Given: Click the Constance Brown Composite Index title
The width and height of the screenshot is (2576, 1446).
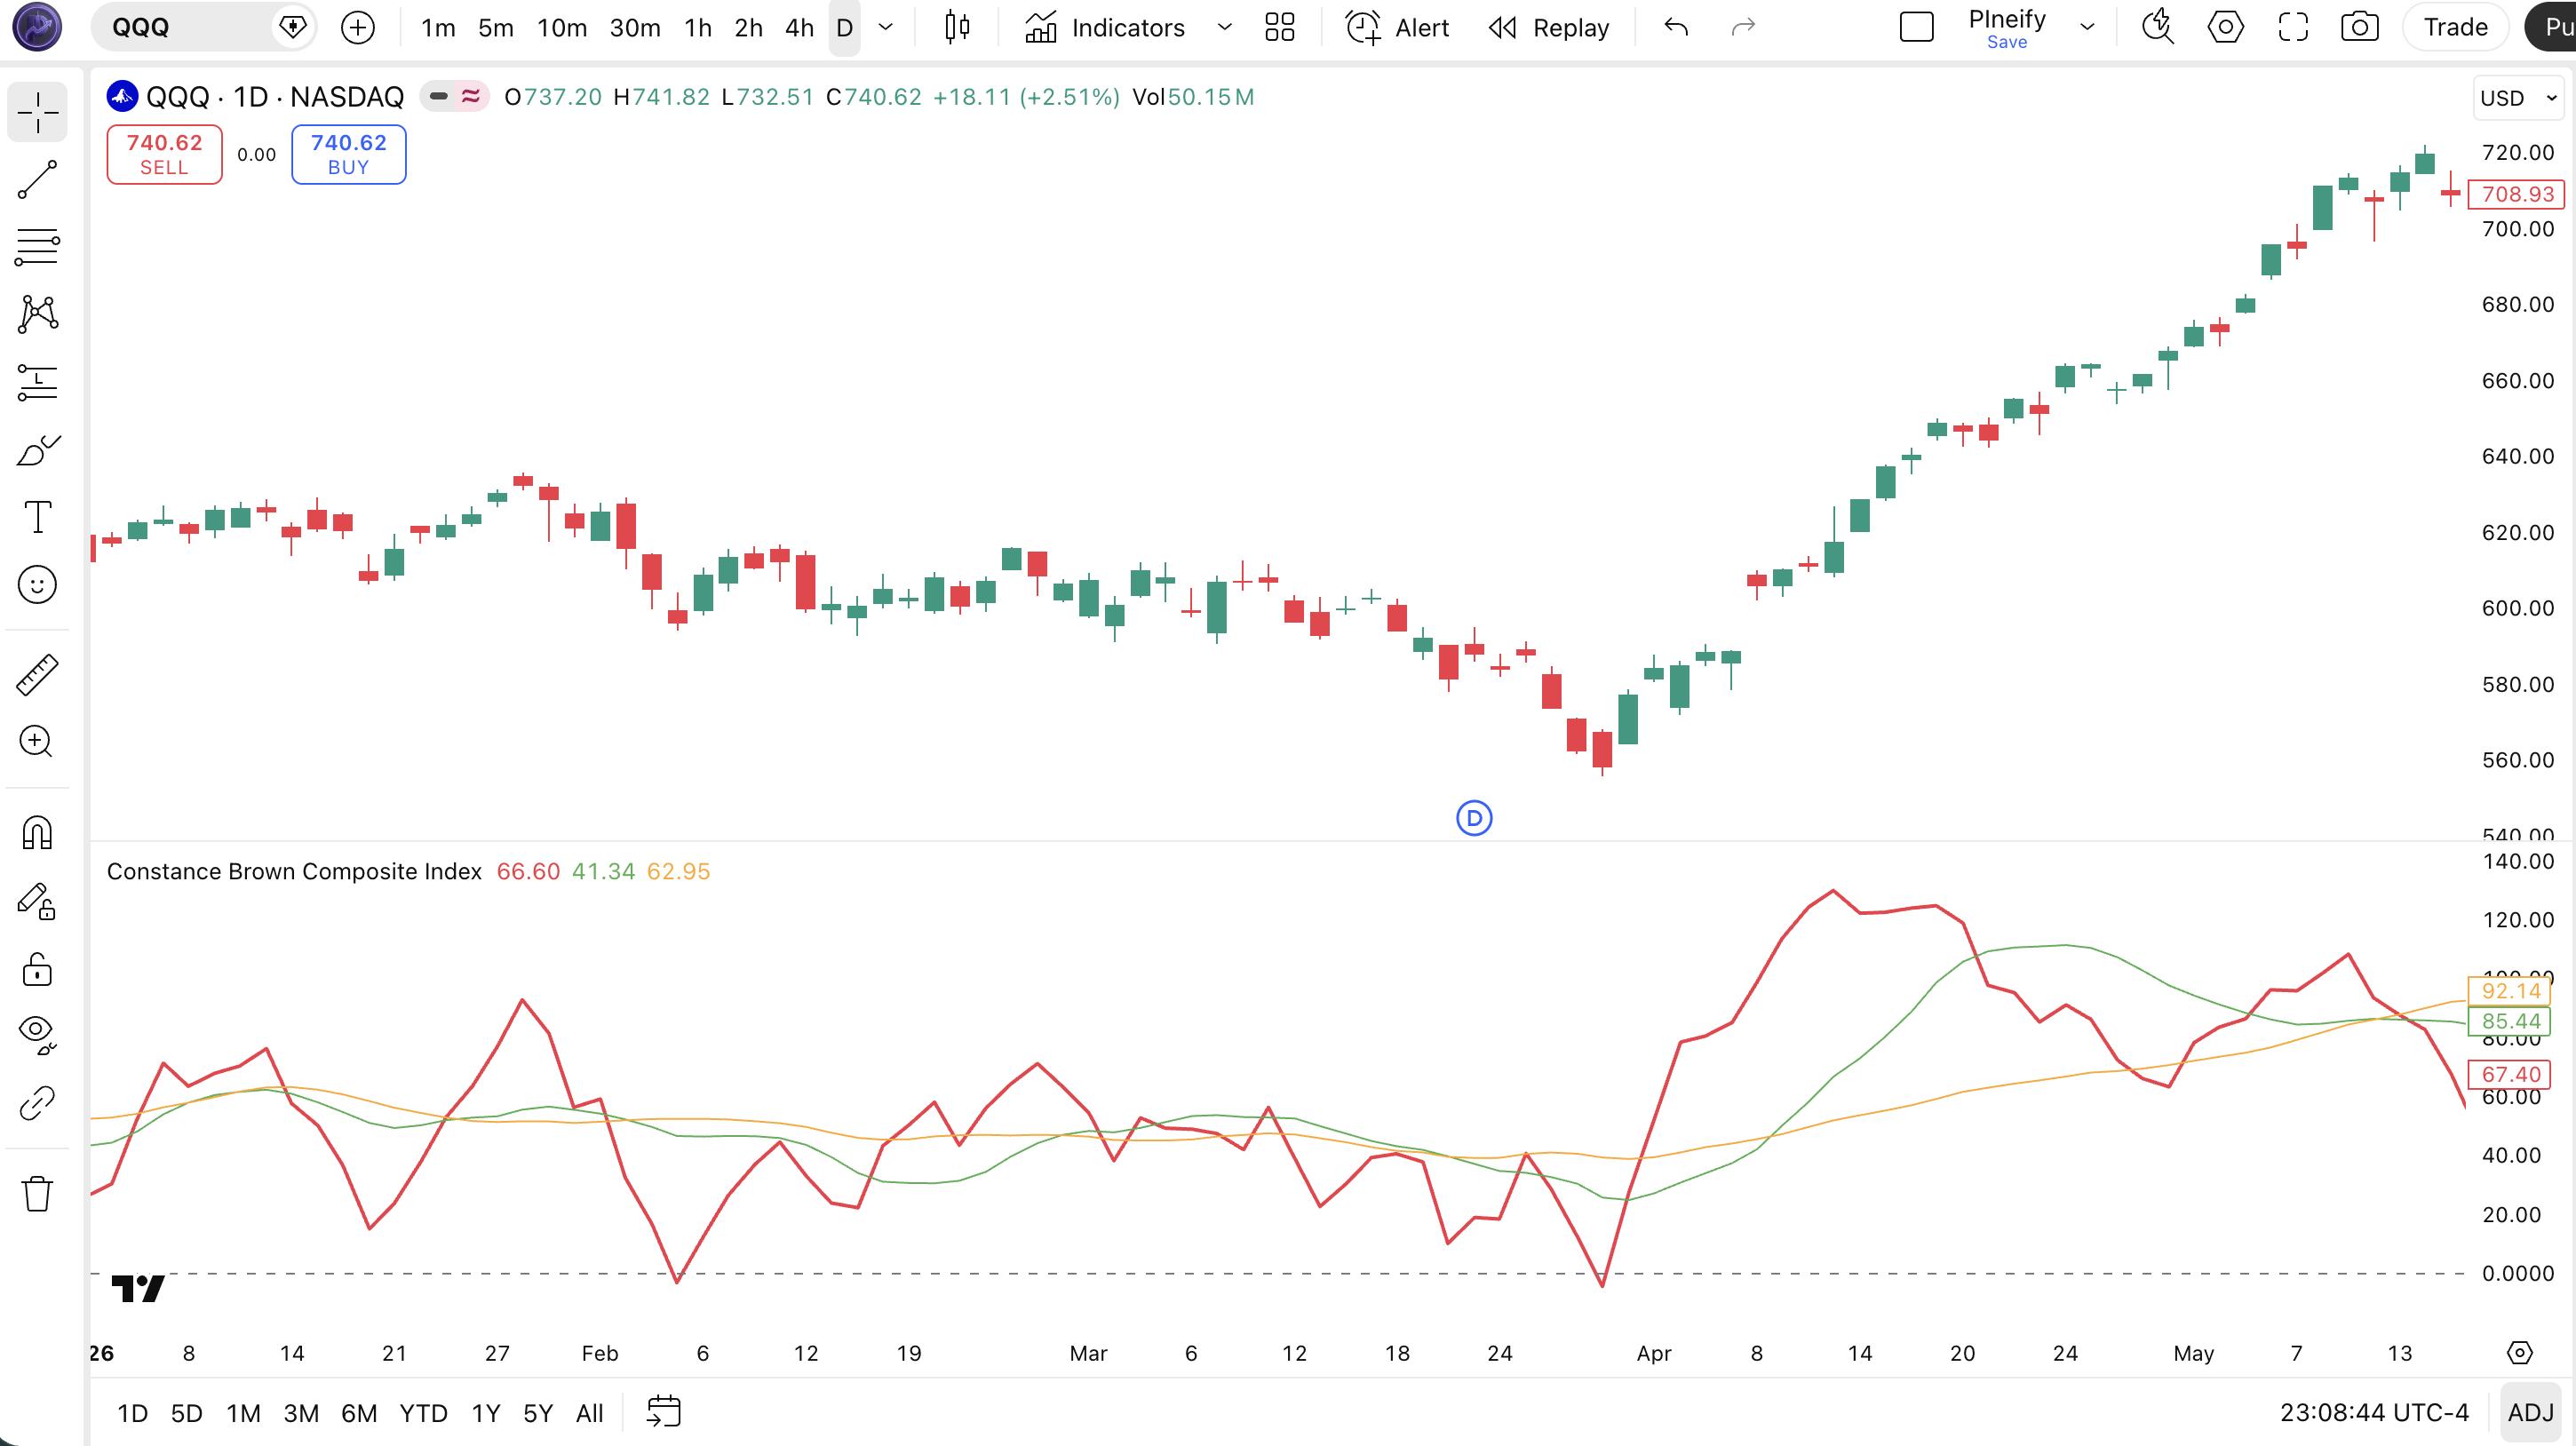Looking at the screenshot, I should click(x=294, y=871).
